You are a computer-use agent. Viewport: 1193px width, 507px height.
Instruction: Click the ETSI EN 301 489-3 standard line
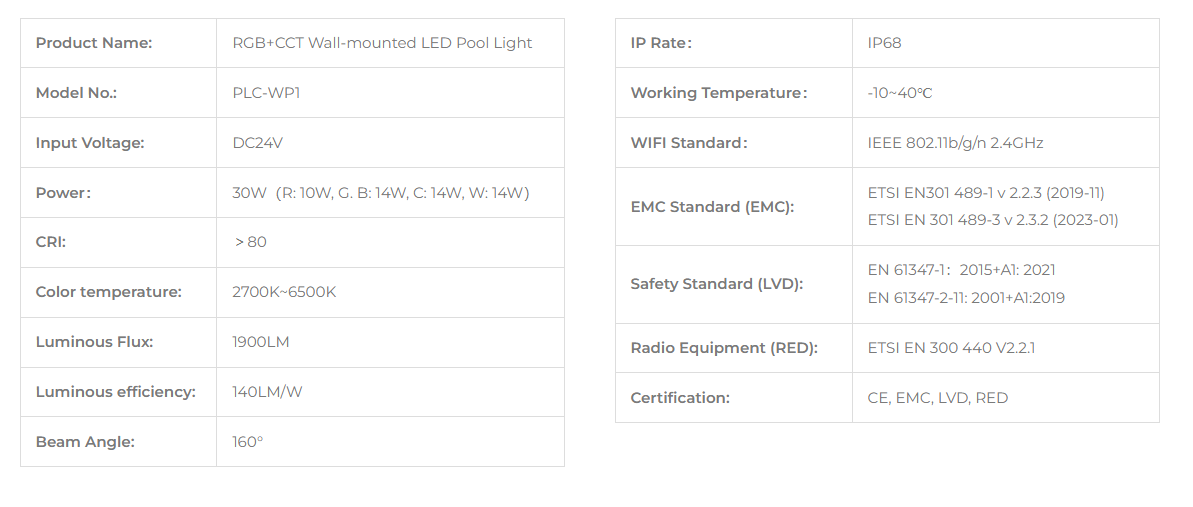click(x=993, y=220)
